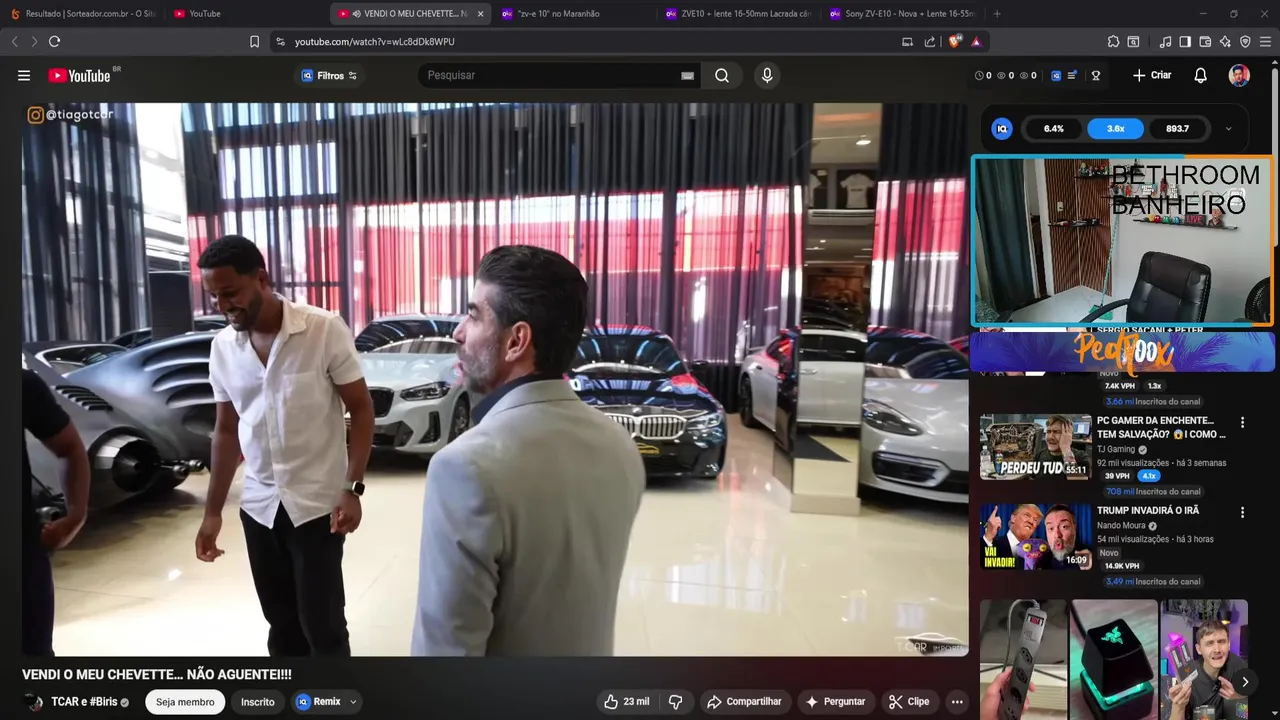Open the Filtros dropdown in header
Image resolution: width=1280 pixels, height=720 pixels.
pyautogui.click(x=329, y=75)
